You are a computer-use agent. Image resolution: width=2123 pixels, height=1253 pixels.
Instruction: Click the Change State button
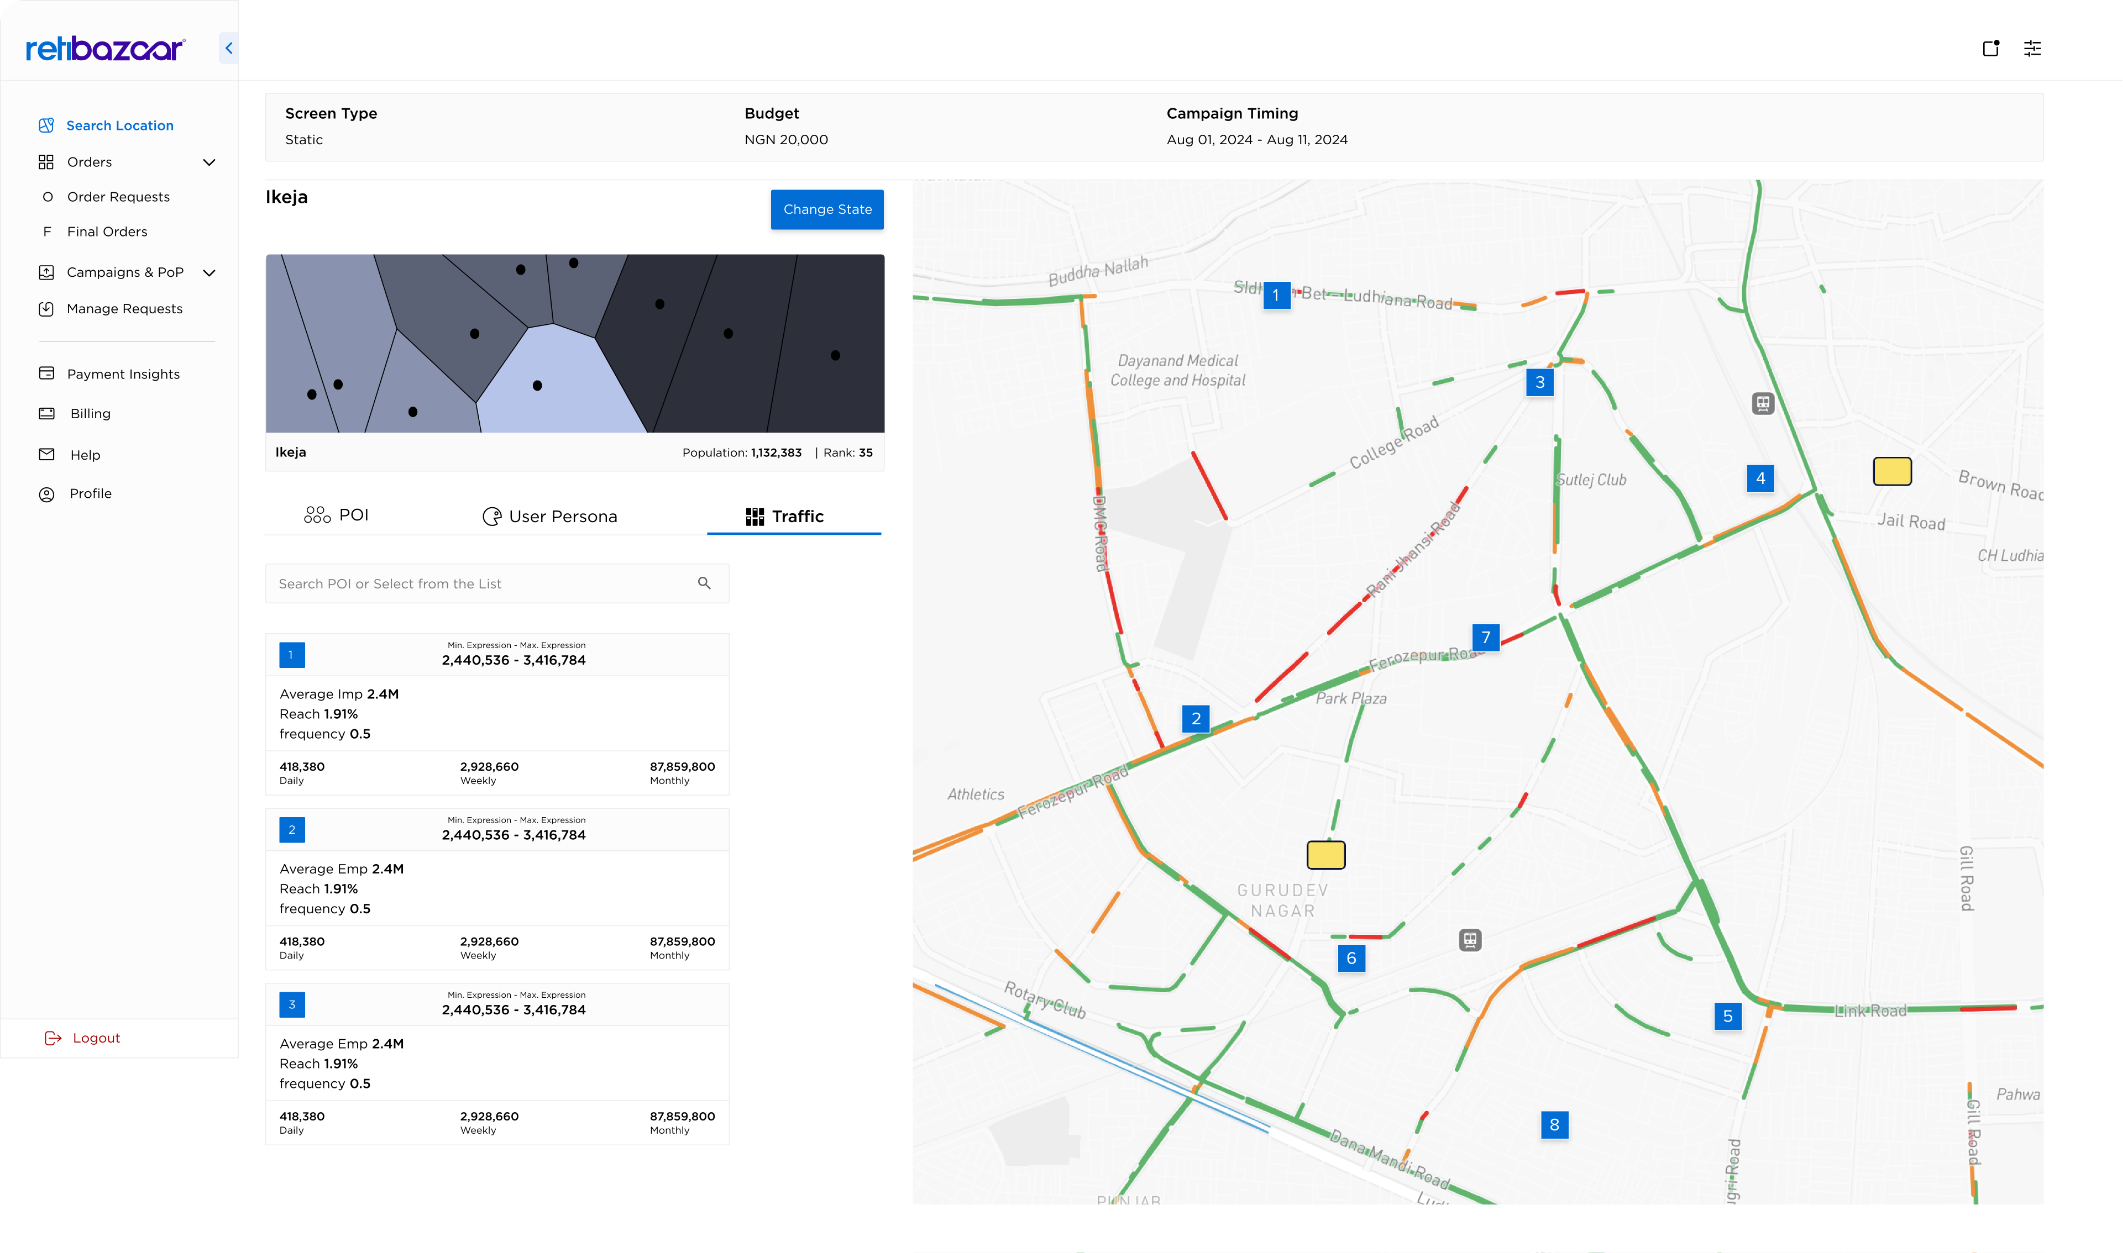click(827, 209)
